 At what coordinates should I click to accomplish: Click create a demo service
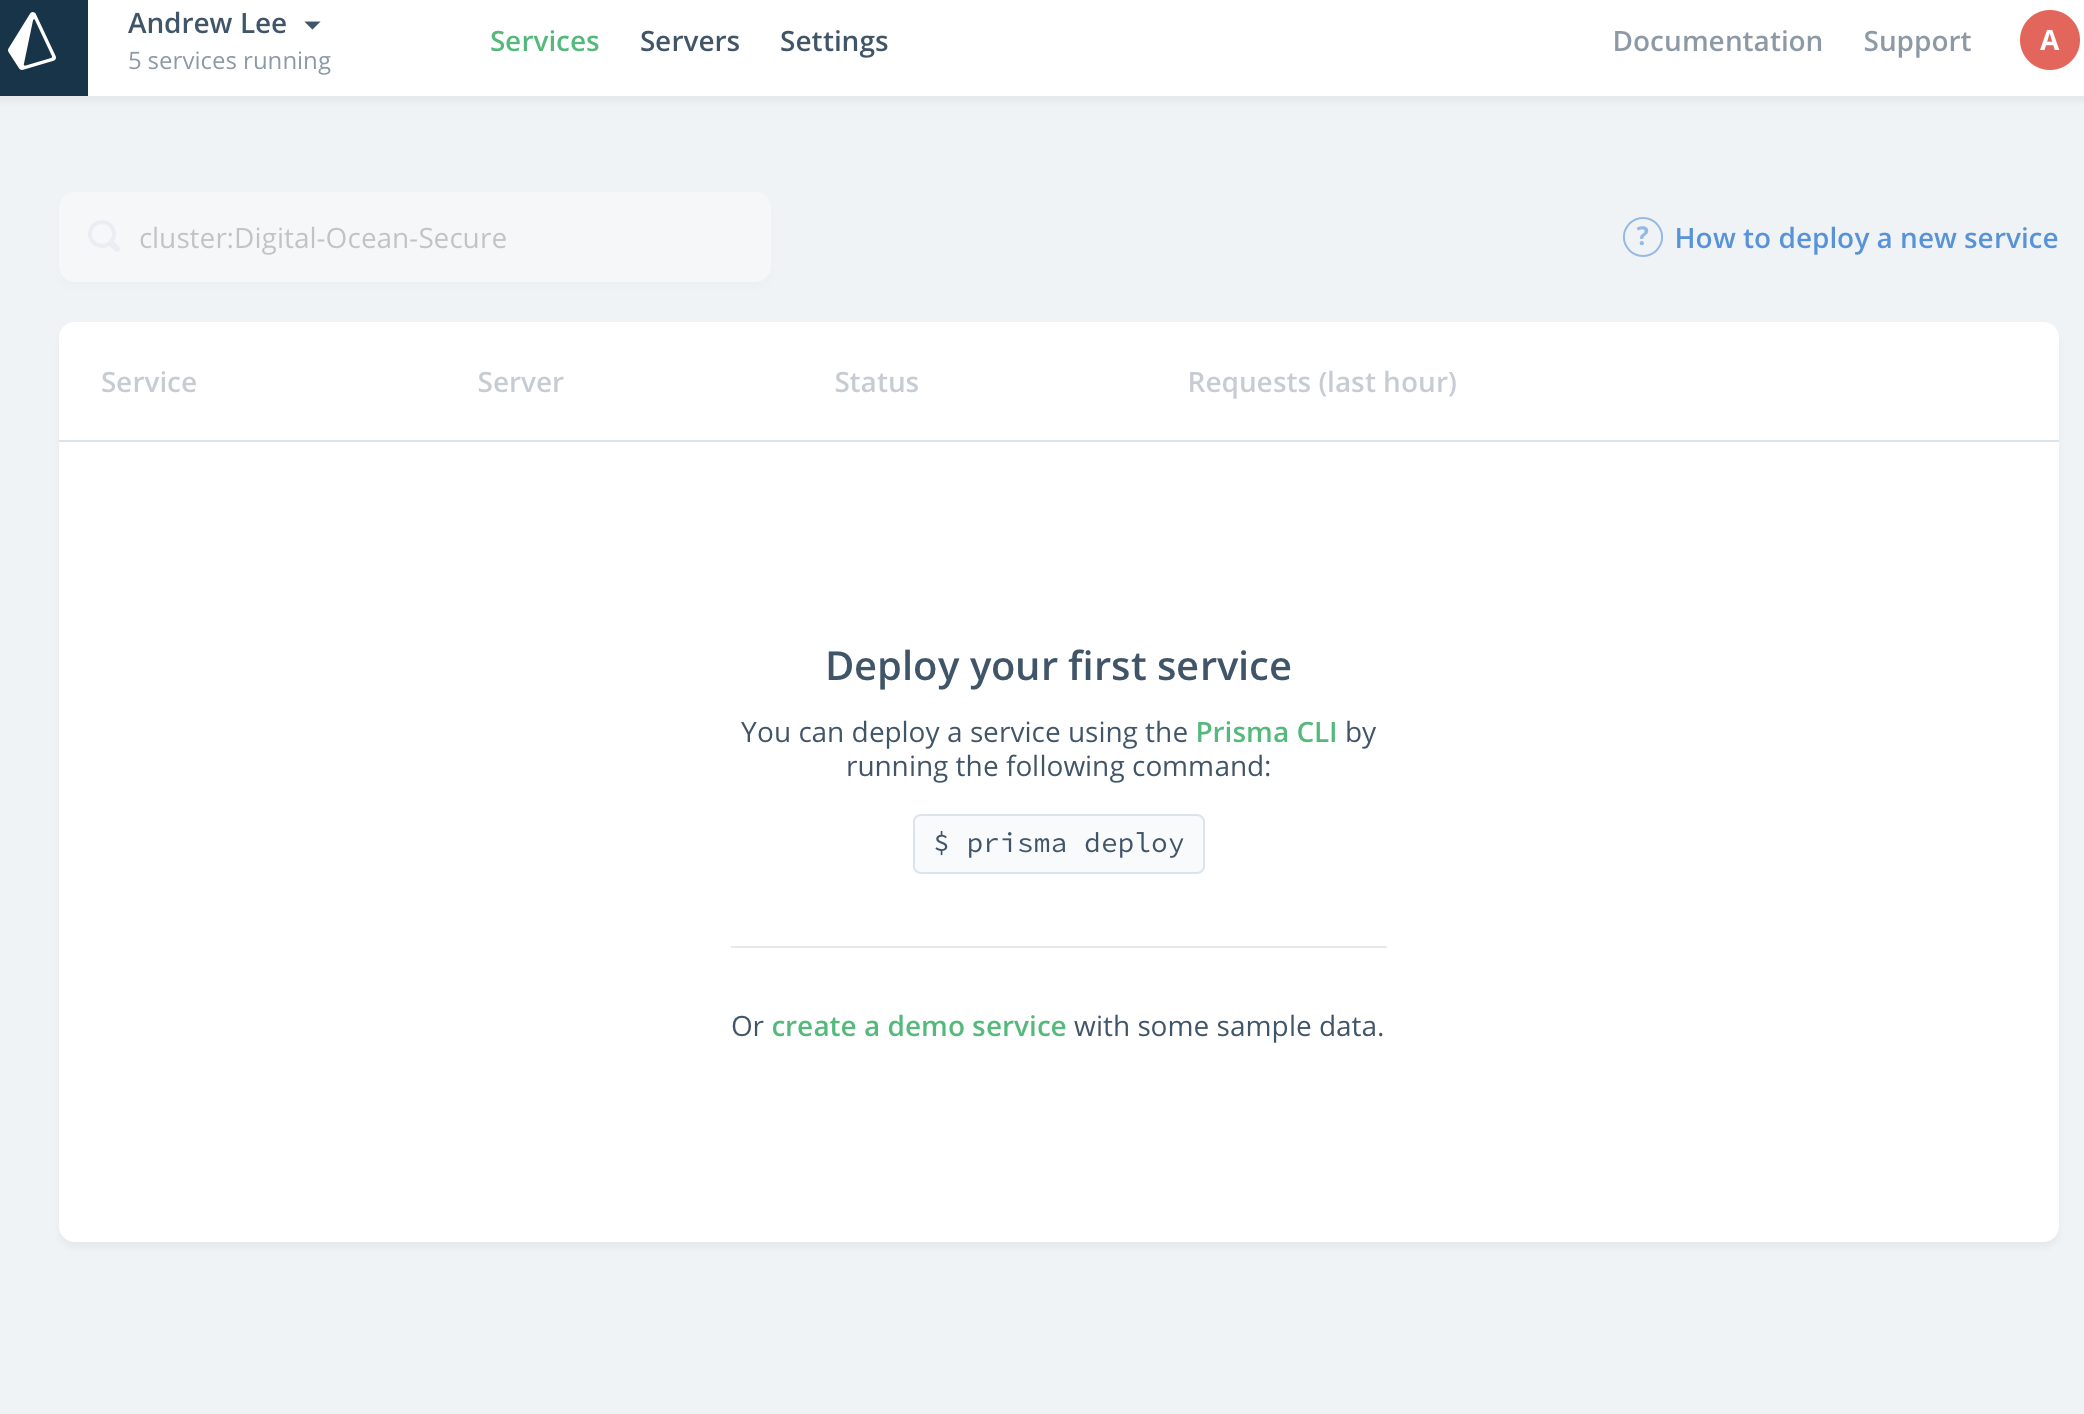click(x=918, y=1025)
